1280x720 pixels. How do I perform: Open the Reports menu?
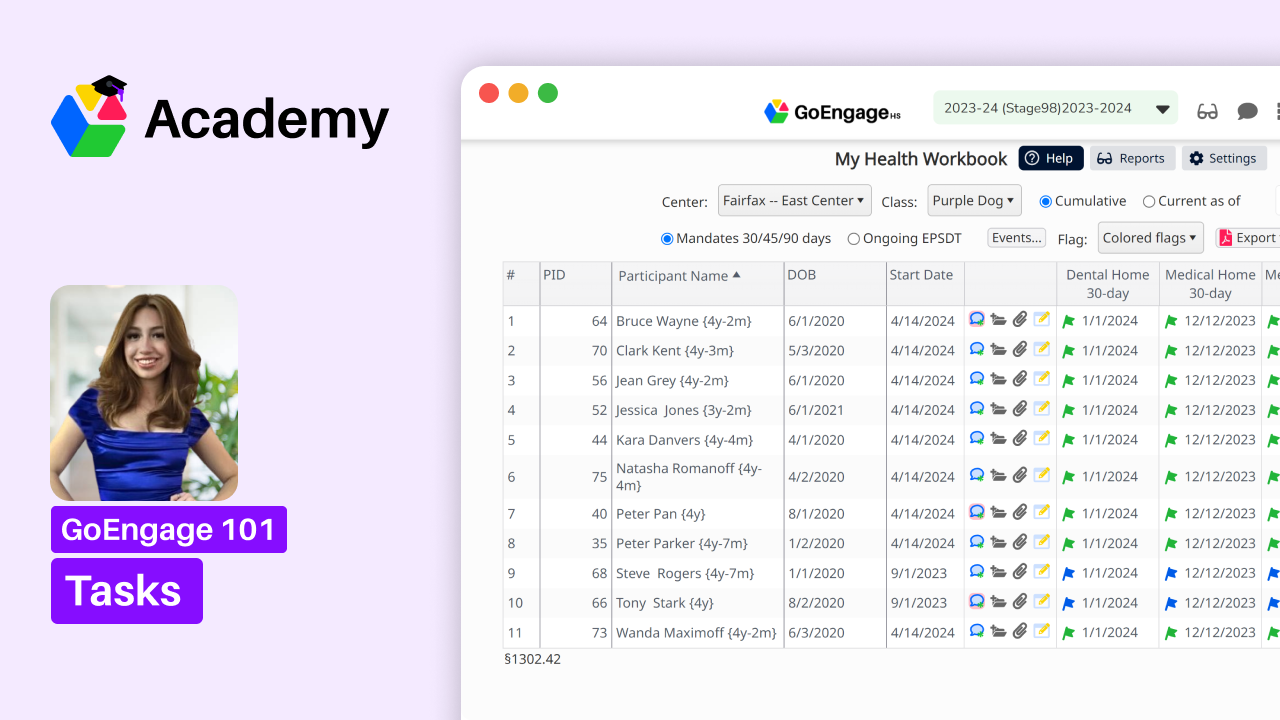[1132, 158]
